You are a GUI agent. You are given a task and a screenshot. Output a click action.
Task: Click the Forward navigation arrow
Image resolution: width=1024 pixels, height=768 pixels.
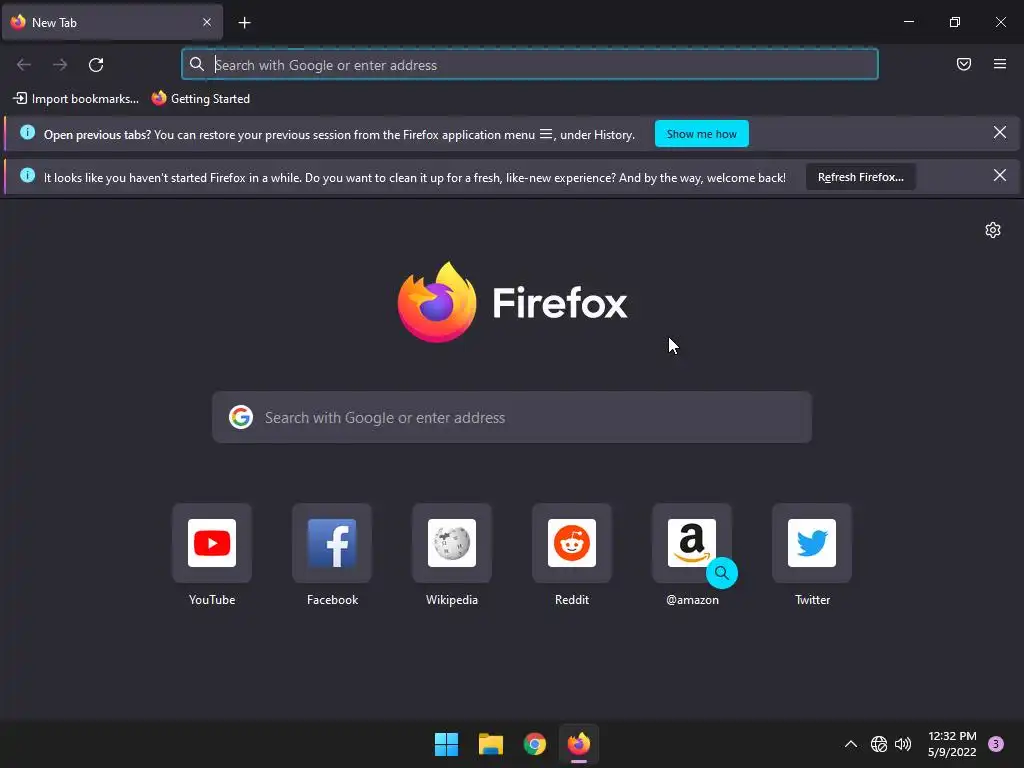[x=60, y=65]
